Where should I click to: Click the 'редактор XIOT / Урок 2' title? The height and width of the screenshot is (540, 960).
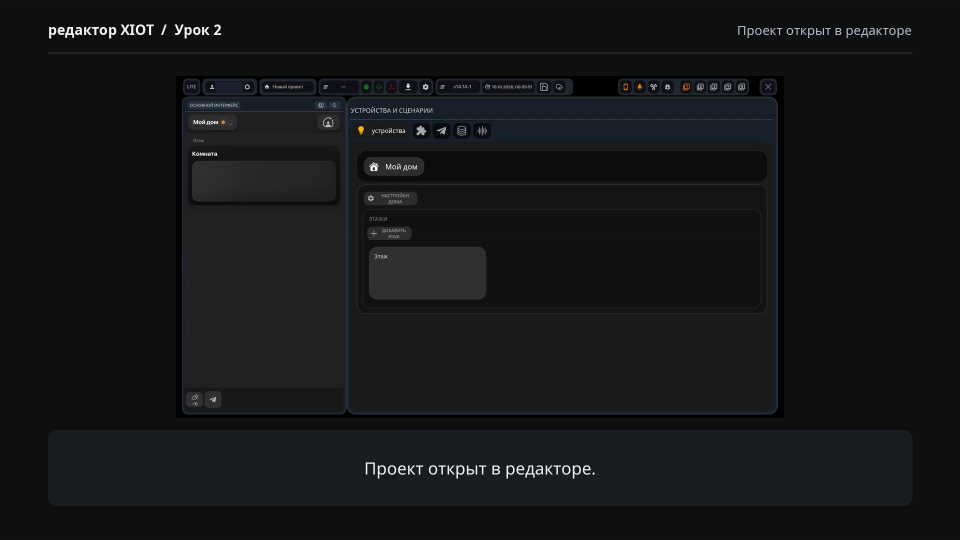[135, 30]
